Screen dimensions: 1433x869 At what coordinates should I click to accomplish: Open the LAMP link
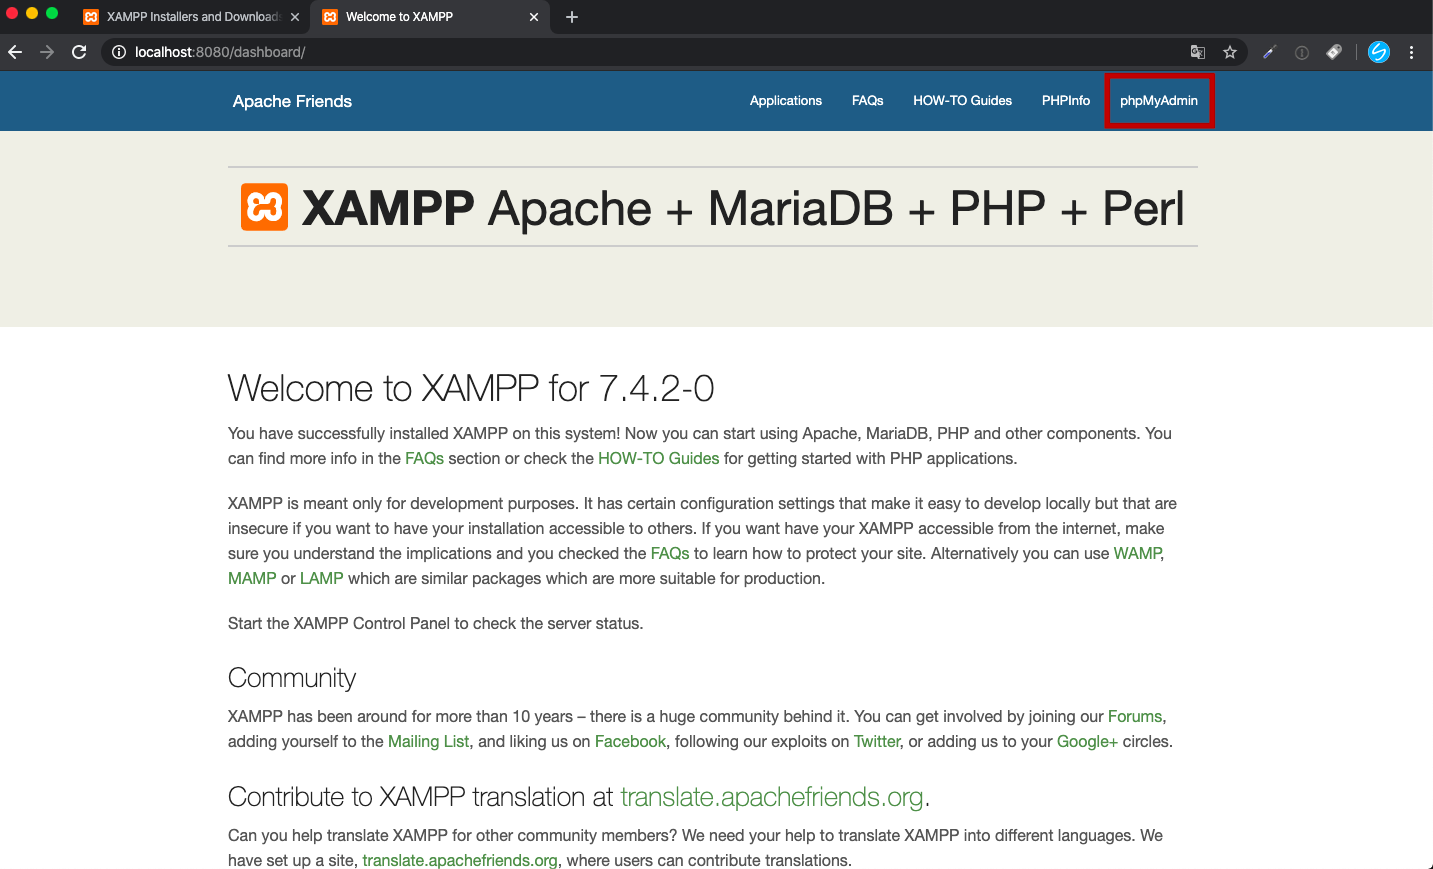click(x=322, y=578)
